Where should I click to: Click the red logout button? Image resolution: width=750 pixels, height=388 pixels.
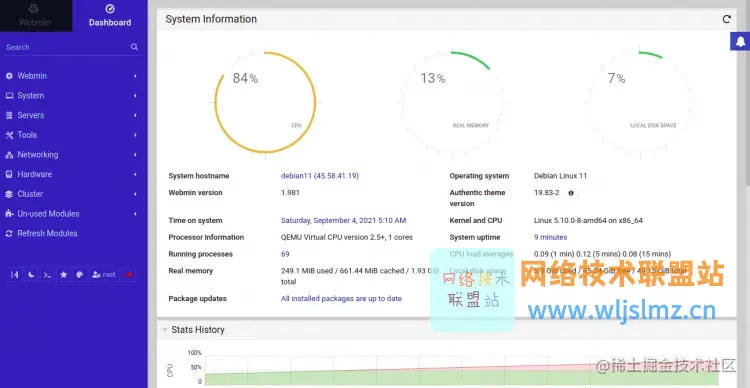[129, 275]
